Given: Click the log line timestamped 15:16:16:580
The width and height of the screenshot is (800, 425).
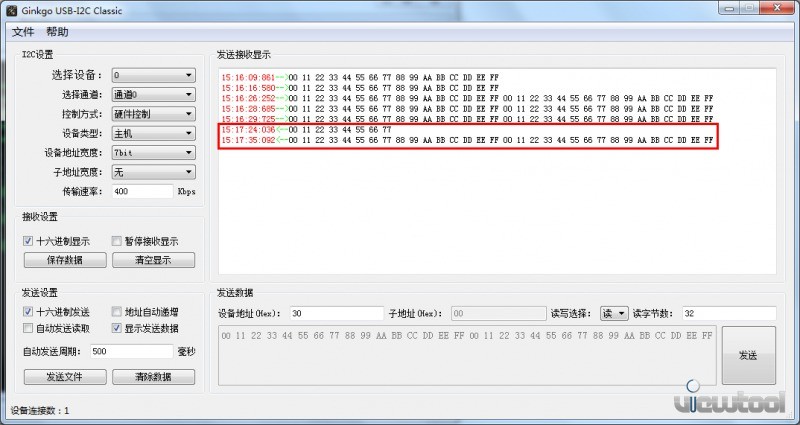Looking at the screenshot, I should tap(360, 88).
